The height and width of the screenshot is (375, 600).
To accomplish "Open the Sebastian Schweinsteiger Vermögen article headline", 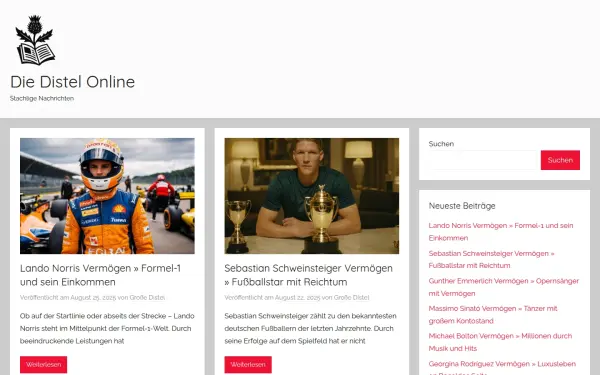I will click(308, 275).
